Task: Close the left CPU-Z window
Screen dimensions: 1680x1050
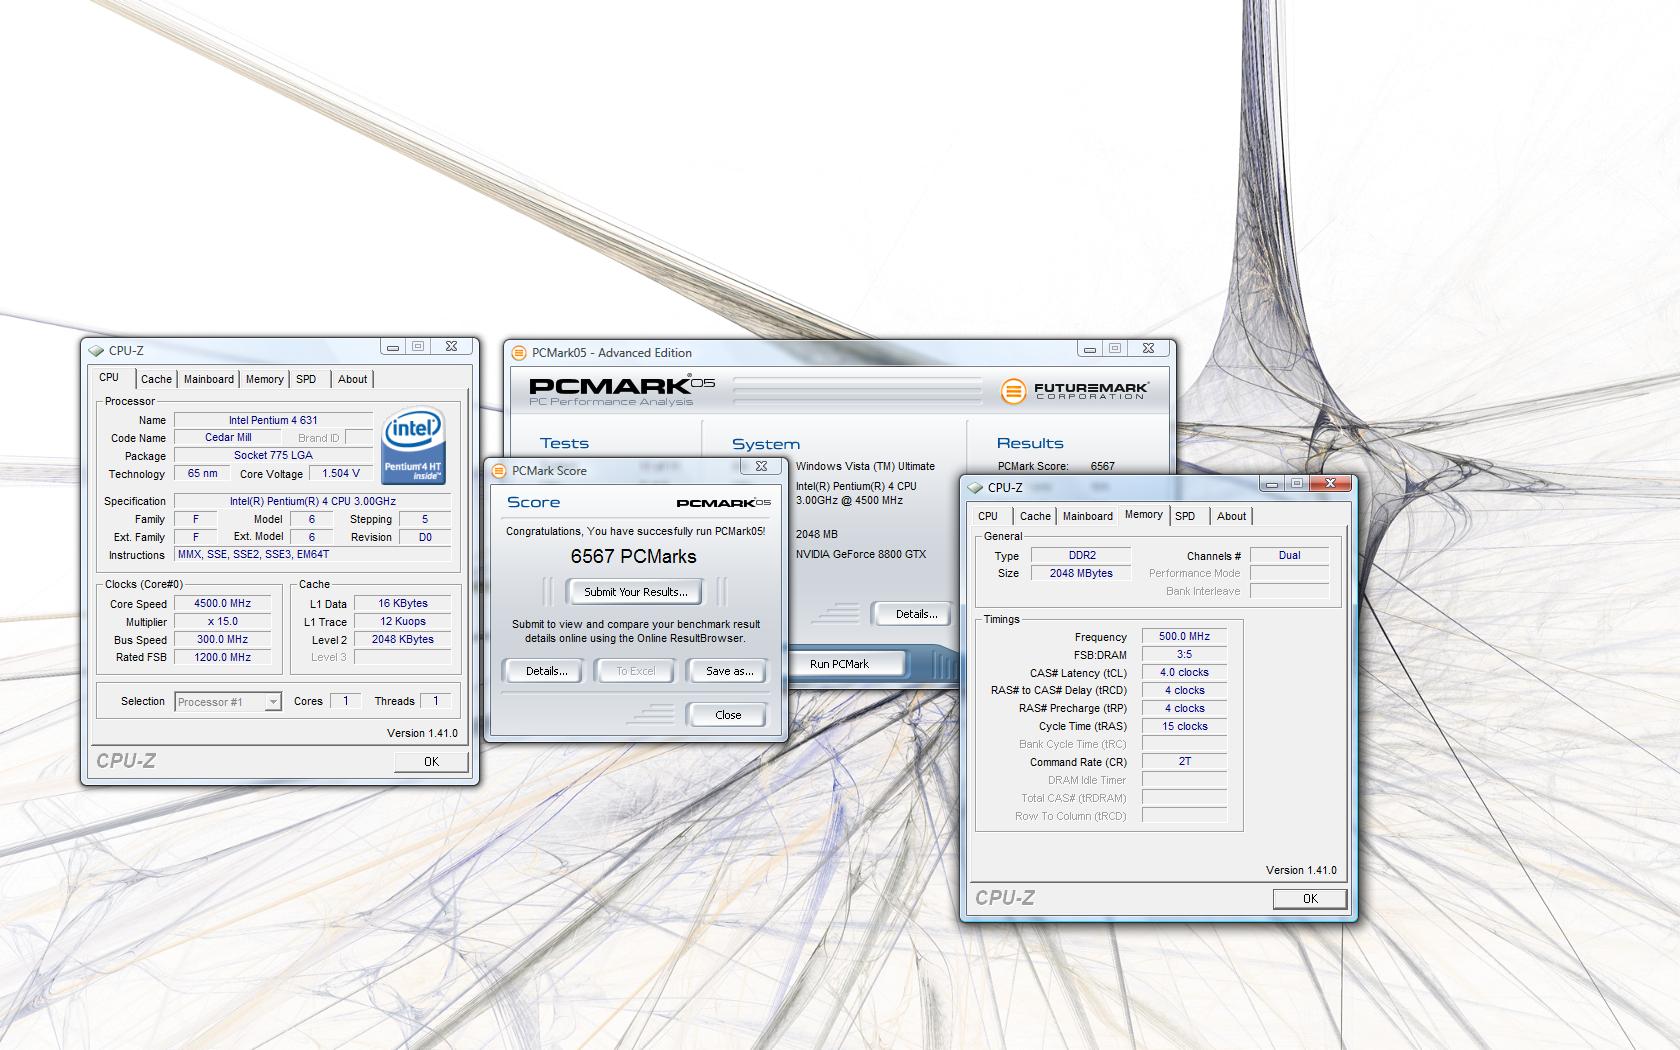Action: (451, 347)
